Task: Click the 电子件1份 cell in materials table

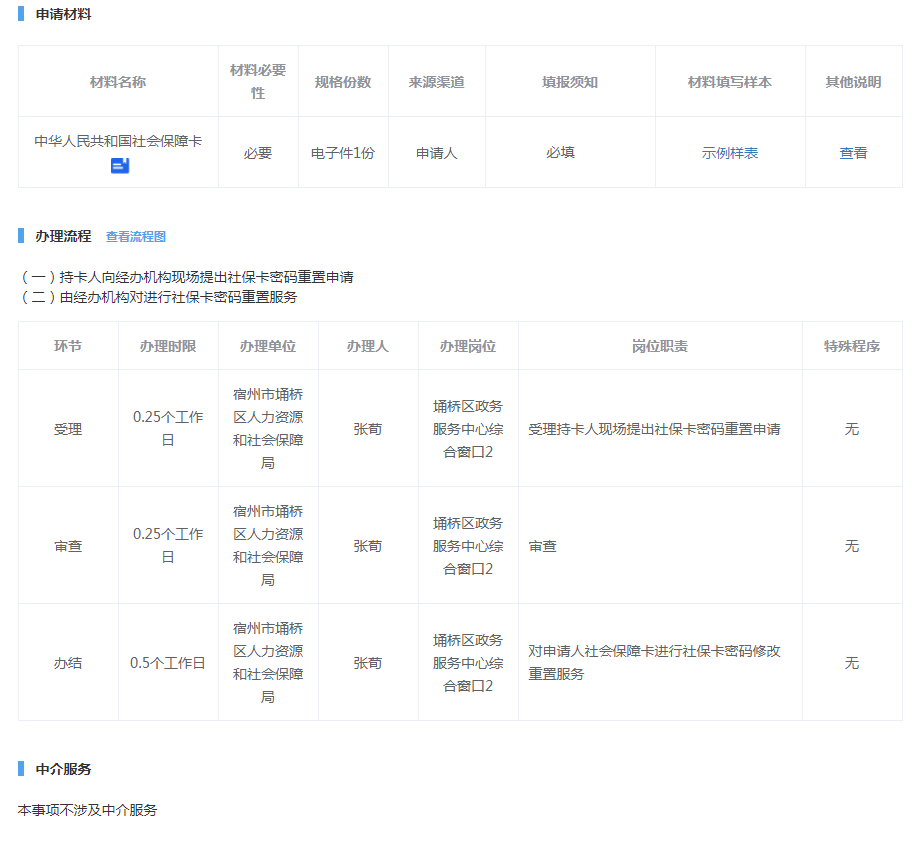Action: (343, 153)
